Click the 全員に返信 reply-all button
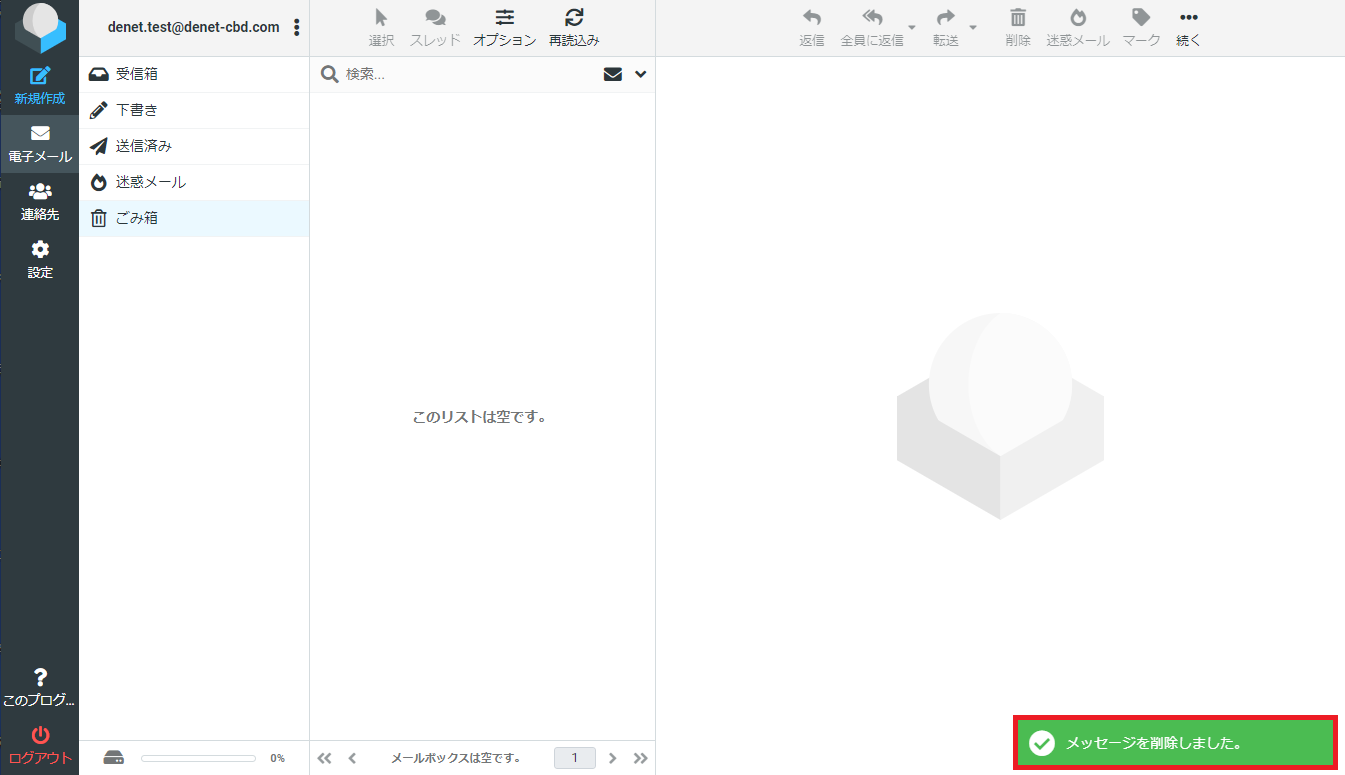1345x775 pixels. pyautogui.click(x=872, y=28)
